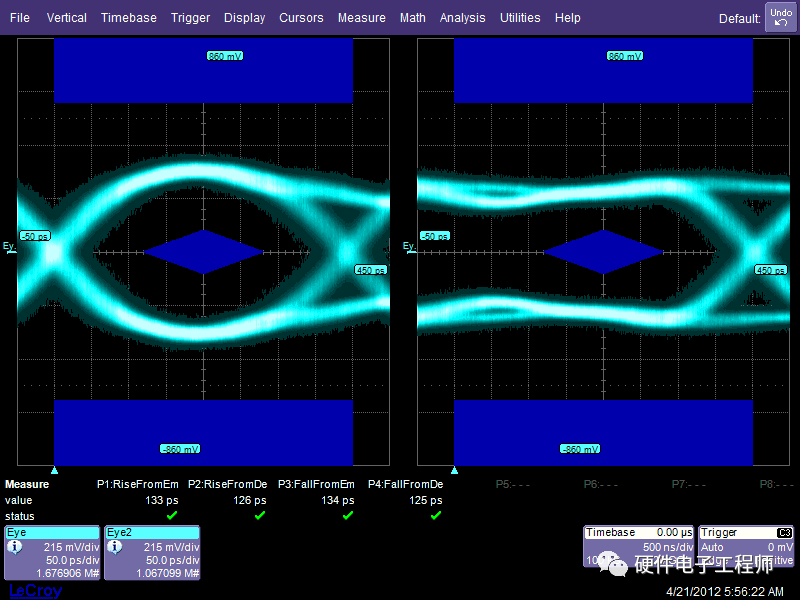Open the Vertical menu
The image size is (800, 600).
(x=66, y=18)
